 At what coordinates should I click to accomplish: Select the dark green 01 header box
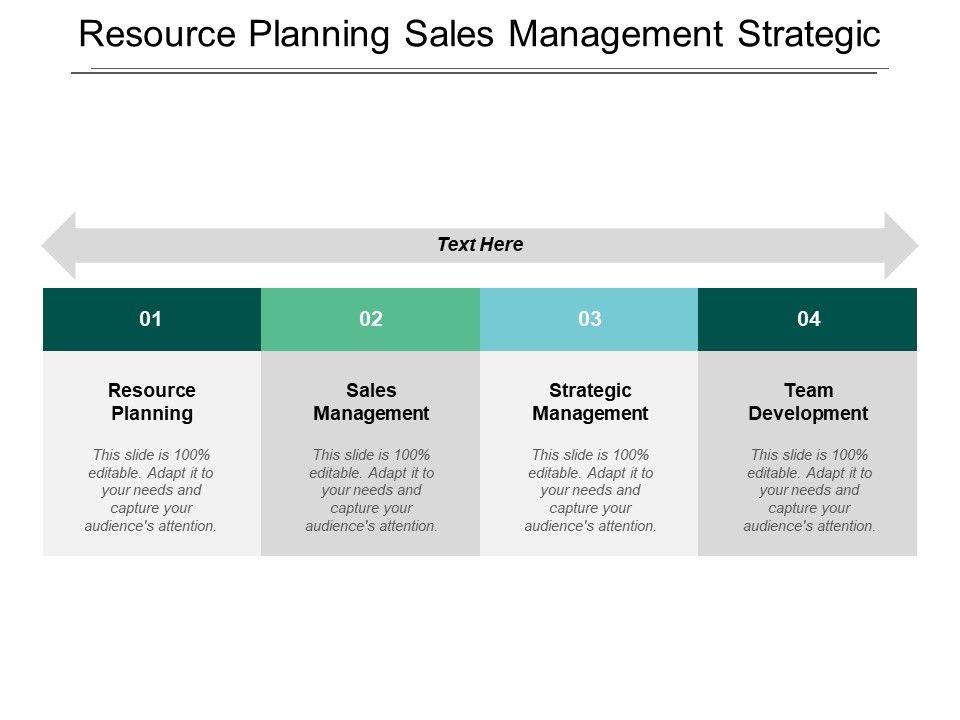pyautogui.click(x=151, y=319)
